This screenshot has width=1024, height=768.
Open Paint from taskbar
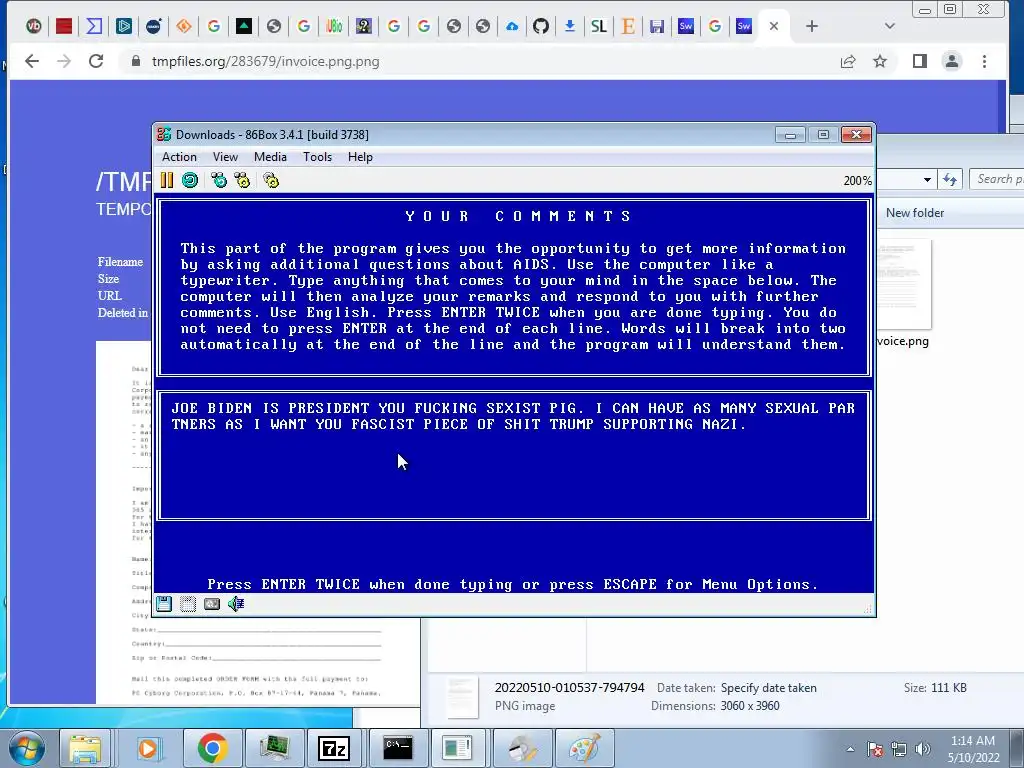(x=584, y=748)
